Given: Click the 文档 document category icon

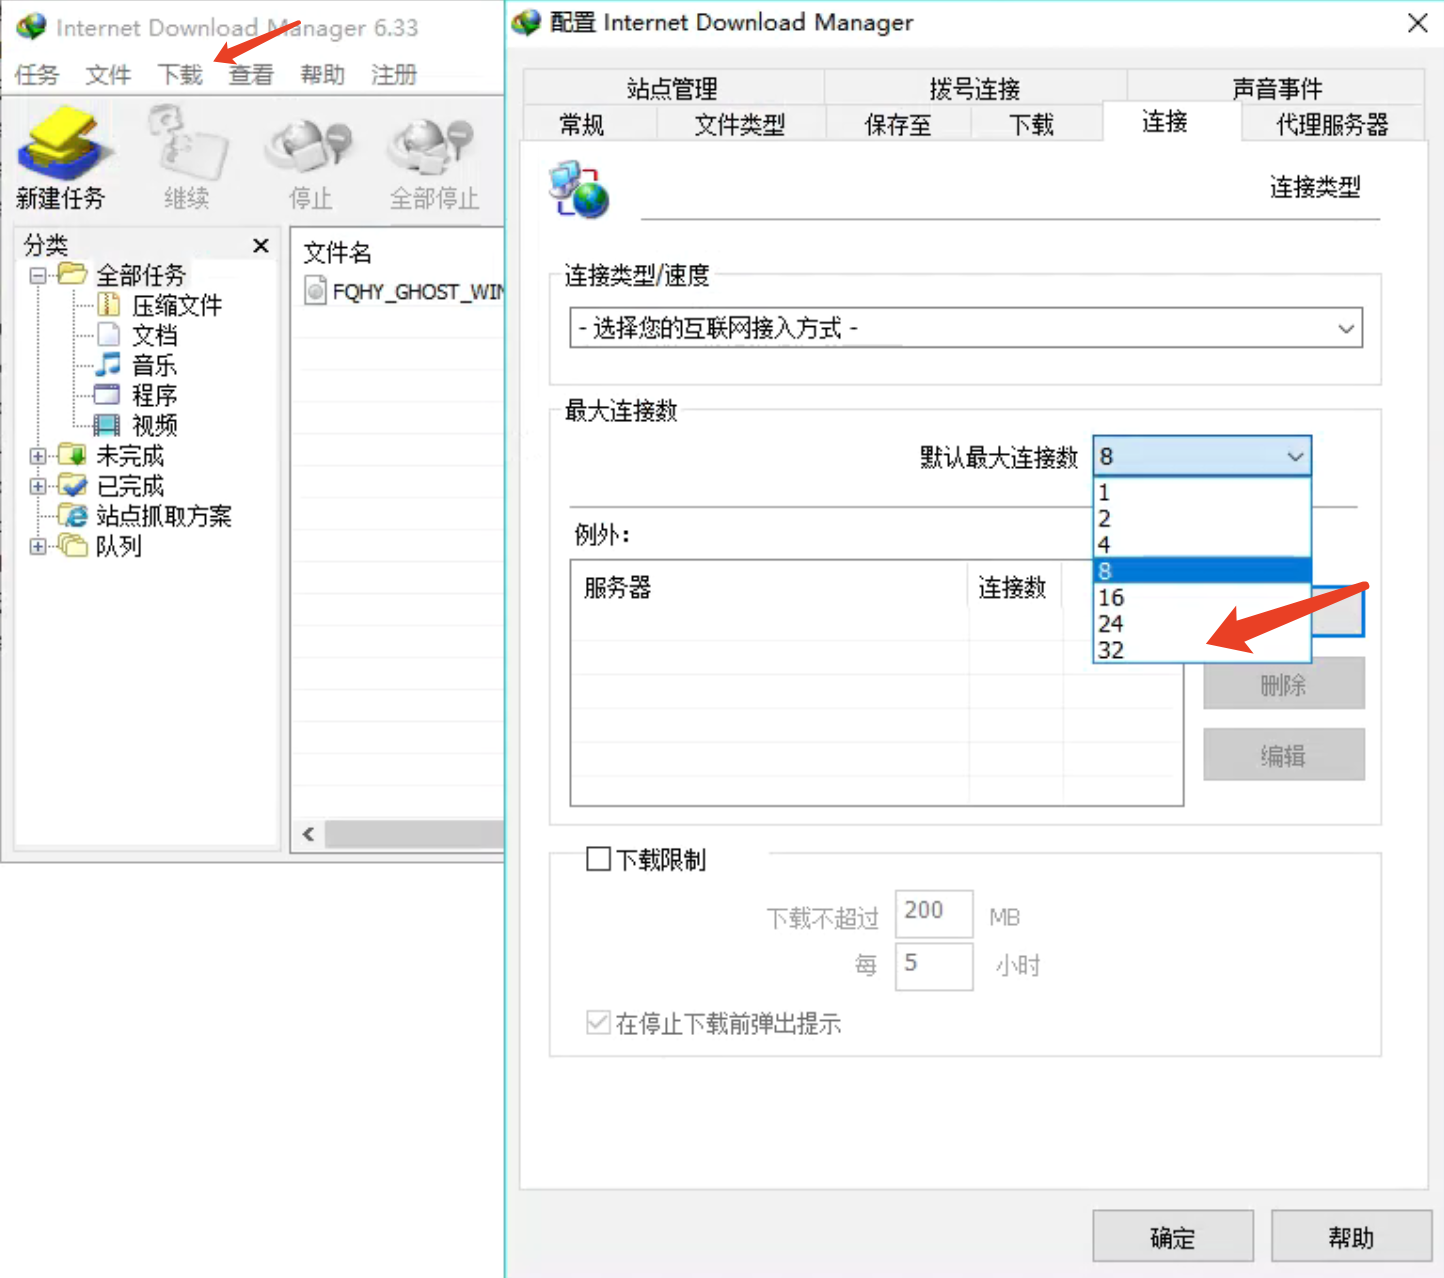Looking at the screenshot, I should pos(109,335).
